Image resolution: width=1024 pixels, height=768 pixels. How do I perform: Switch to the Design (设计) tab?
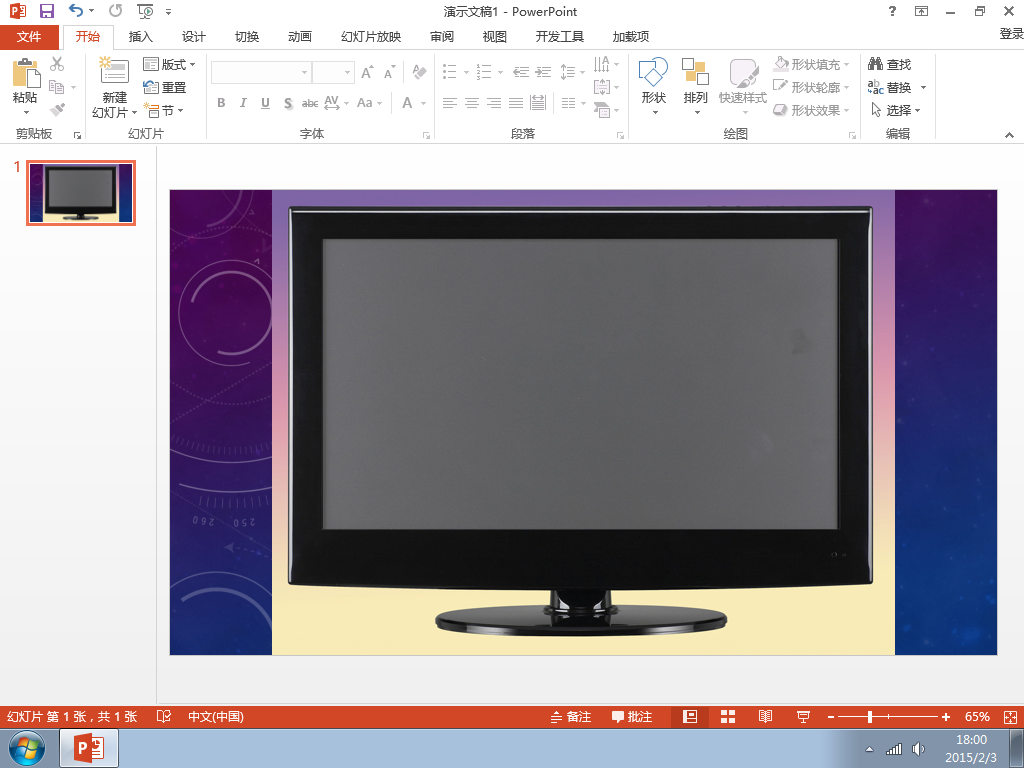pos(193,37)
